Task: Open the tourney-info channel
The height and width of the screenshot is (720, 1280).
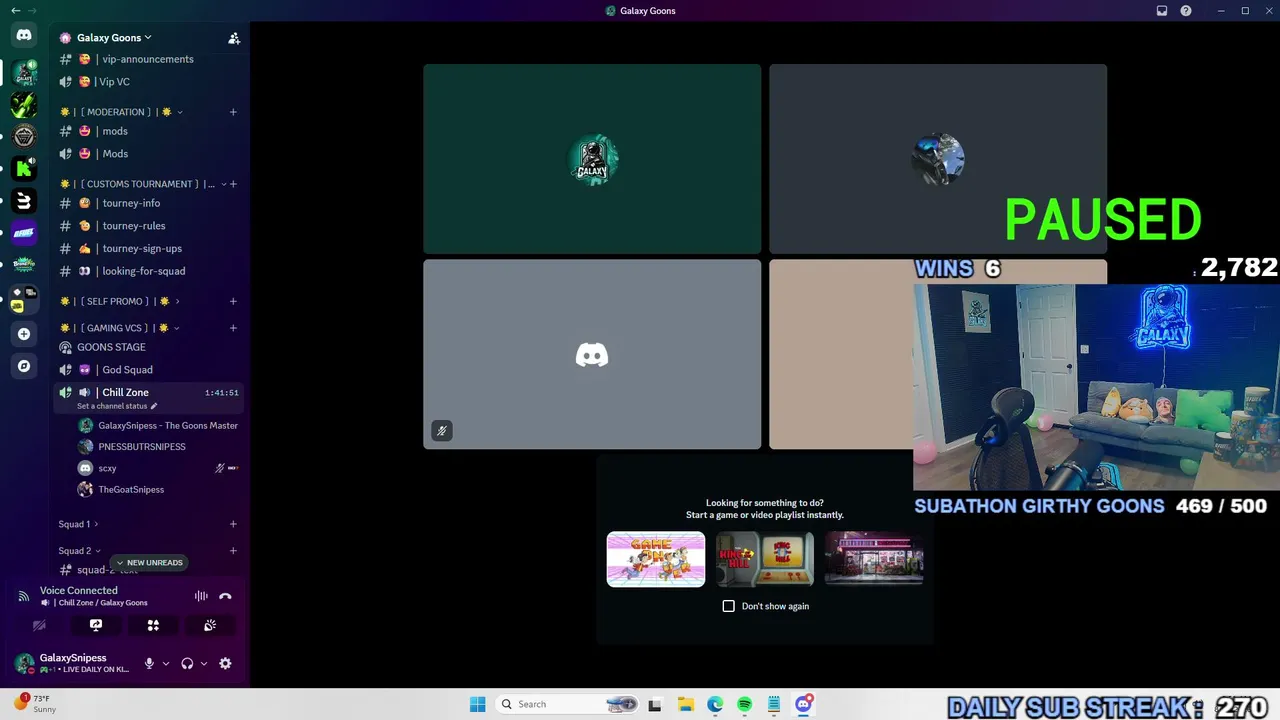Action: coord(148,203)
